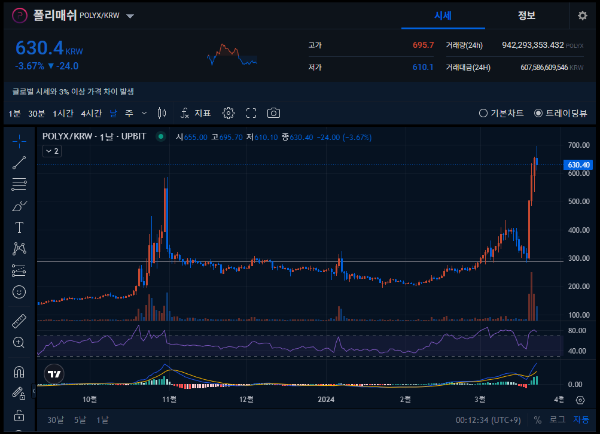Image resolution: width=600 pixels, height=434 pixels.
Task: Select the 30분 timeframe
Action: point(37,113)
